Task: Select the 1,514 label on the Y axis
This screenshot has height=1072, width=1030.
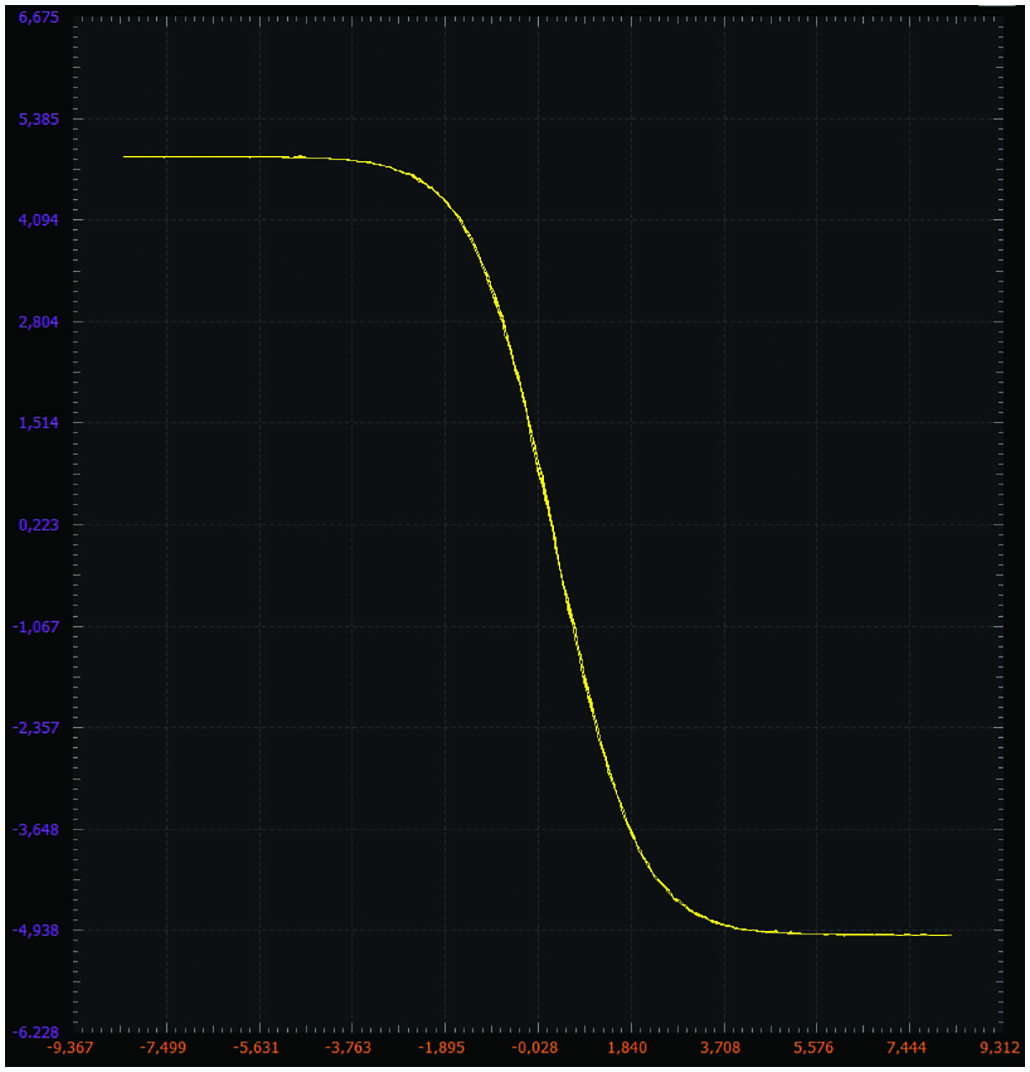Action: click(39, 423)
